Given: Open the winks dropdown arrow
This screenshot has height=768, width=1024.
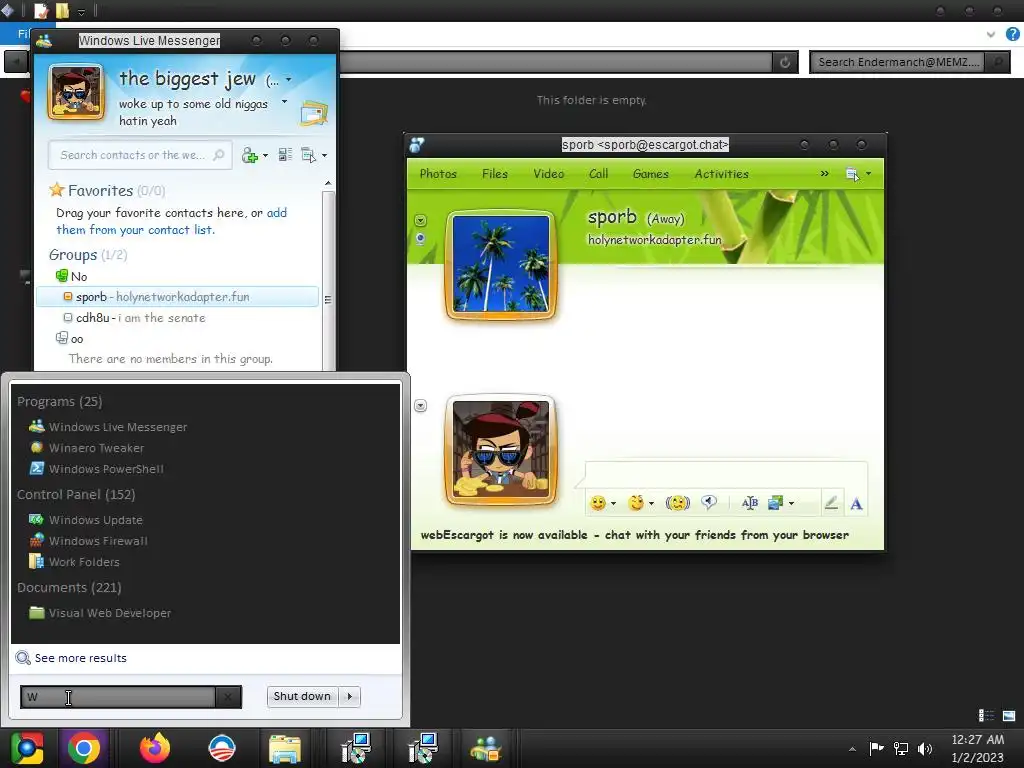Looking at the screenshot, I should (x=651, y=504).
